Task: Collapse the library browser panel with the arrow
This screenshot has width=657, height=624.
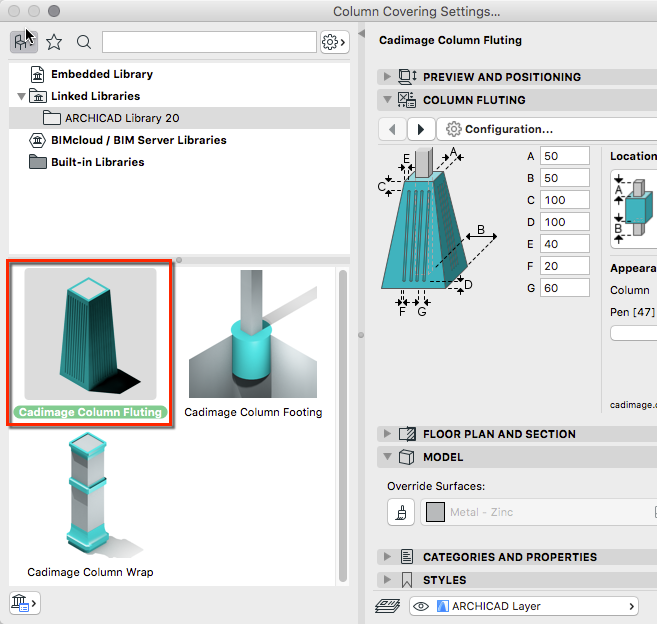Action: click(x=361, y=34)
